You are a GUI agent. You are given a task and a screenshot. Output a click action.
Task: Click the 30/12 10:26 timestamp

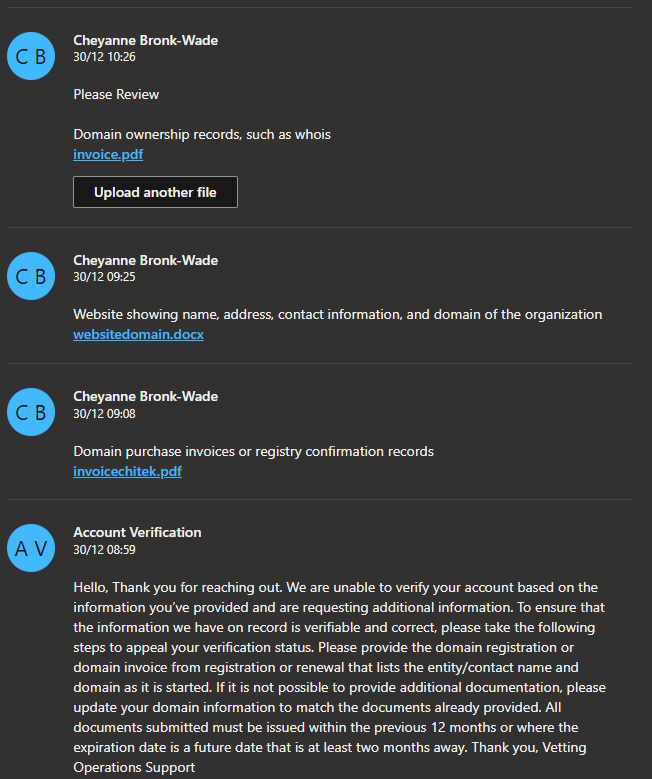104,57
